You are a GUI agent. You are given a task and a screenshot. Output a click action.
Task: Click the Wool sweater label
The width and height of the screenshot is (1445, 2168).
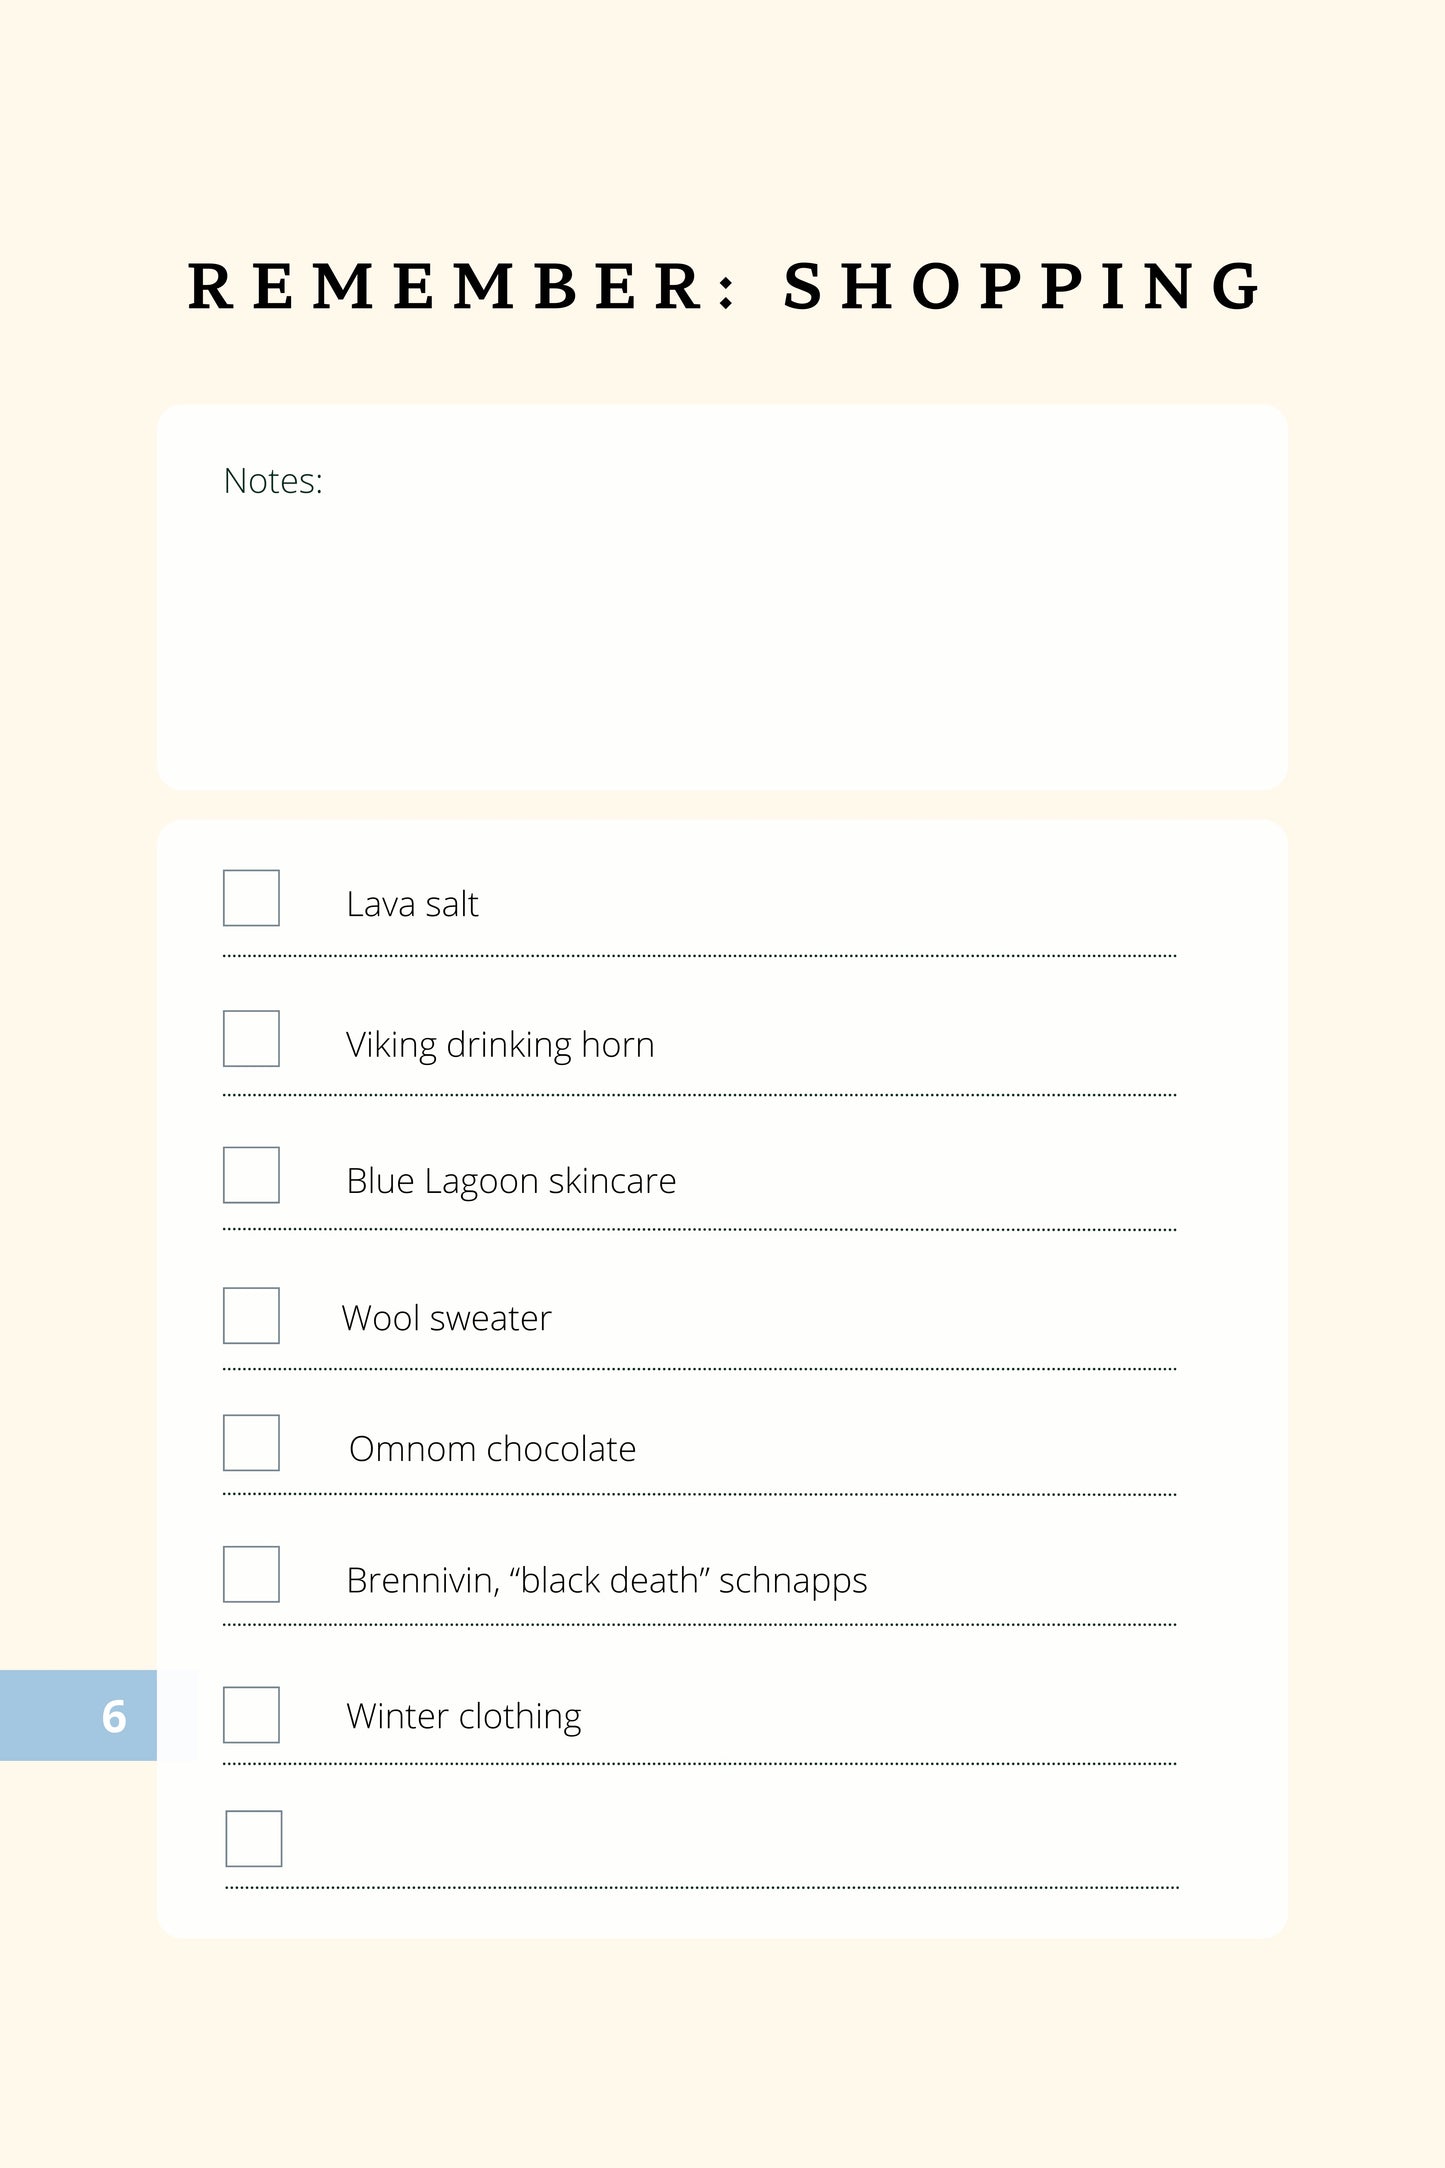pyautogui.click(x=446, y=1318)
